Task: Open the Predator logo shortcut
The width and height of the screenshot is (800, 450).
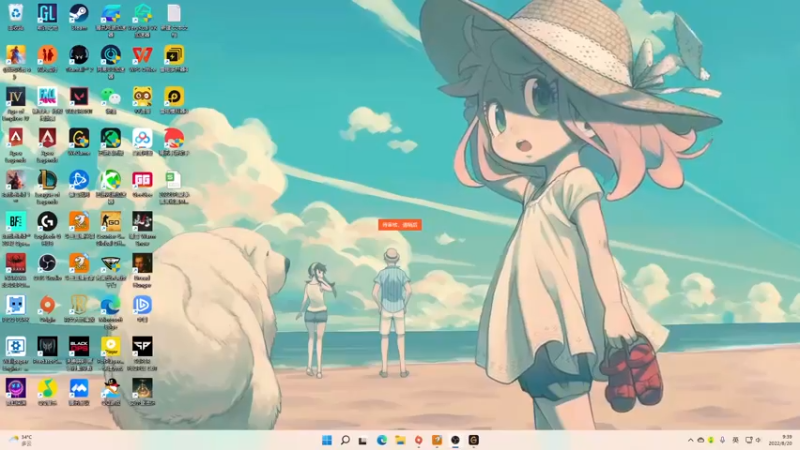Action: pyautogui.click(x=47, y=347)
